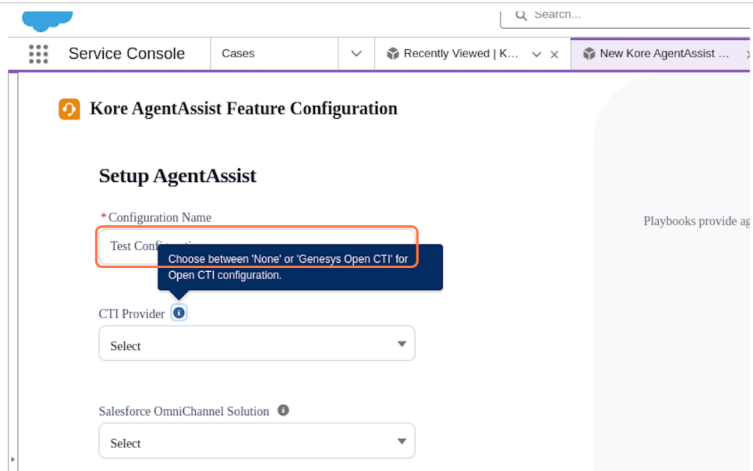
Task: Click Salesforce OmniChannel Solution info icon
Action: pos(283,410)
